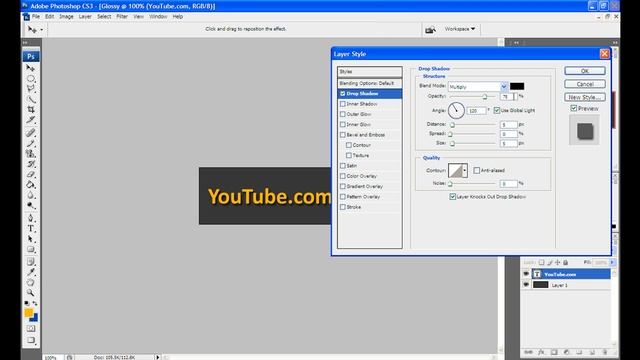Hide Layer 1 with eye icon

pyautogui.click(x=526, y=285)
